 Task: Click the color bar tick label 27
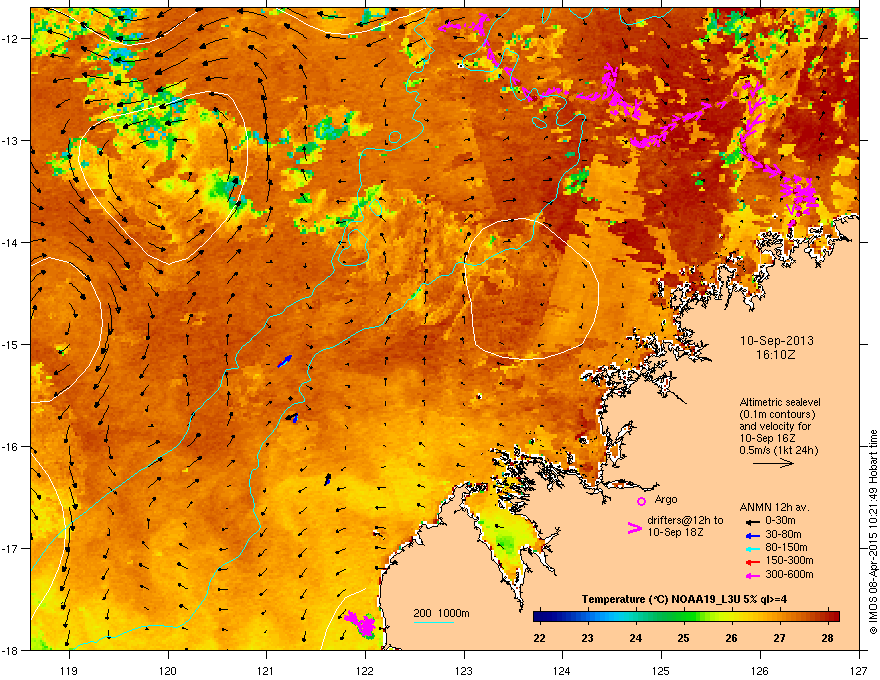coord(779,638)
